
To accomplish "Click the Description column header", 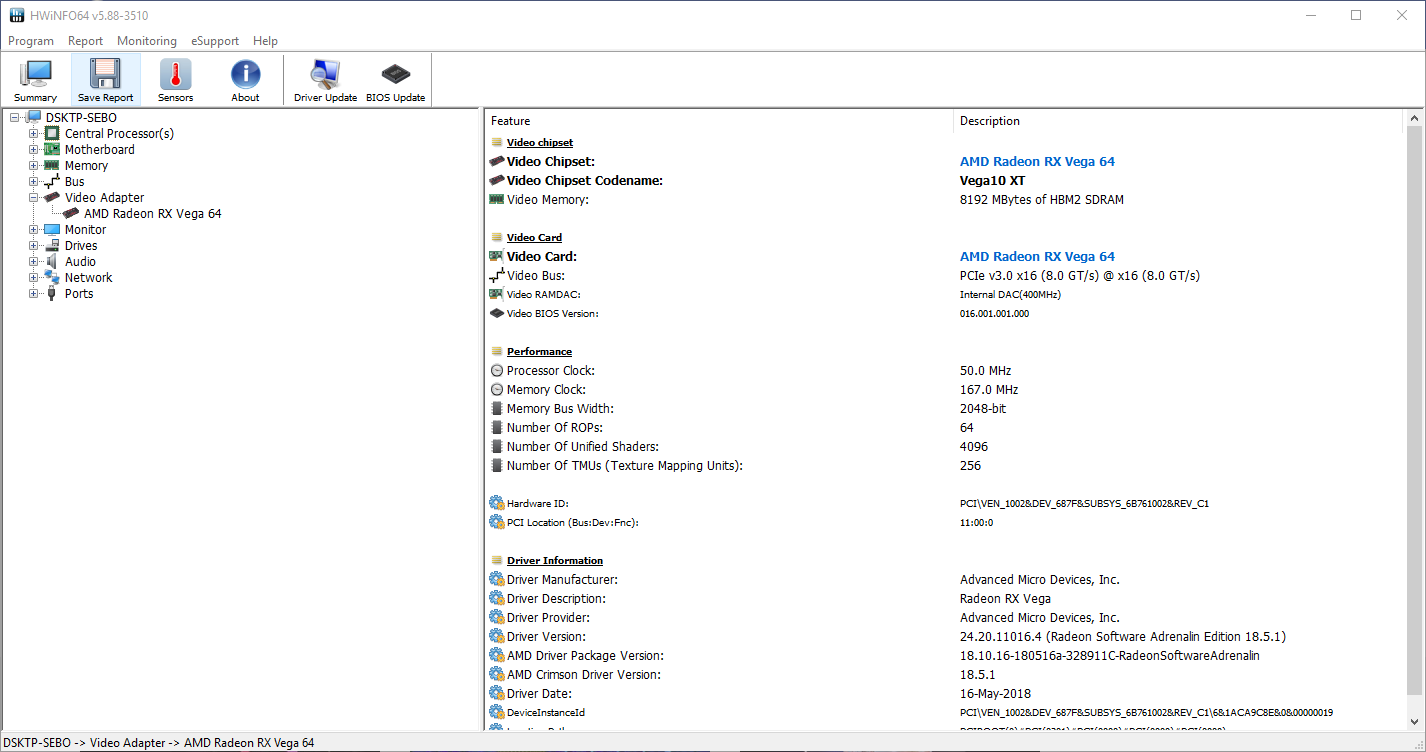I will 1179,121.
